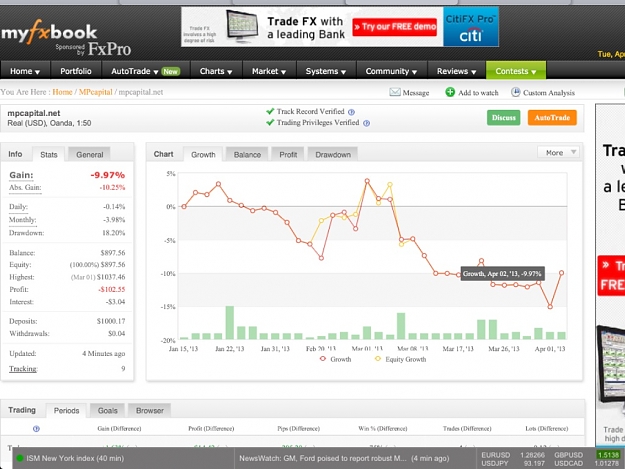Screen dimensions: 625x469
Task: Click the orange AutoTrade button
Action: tap(552, 118)
